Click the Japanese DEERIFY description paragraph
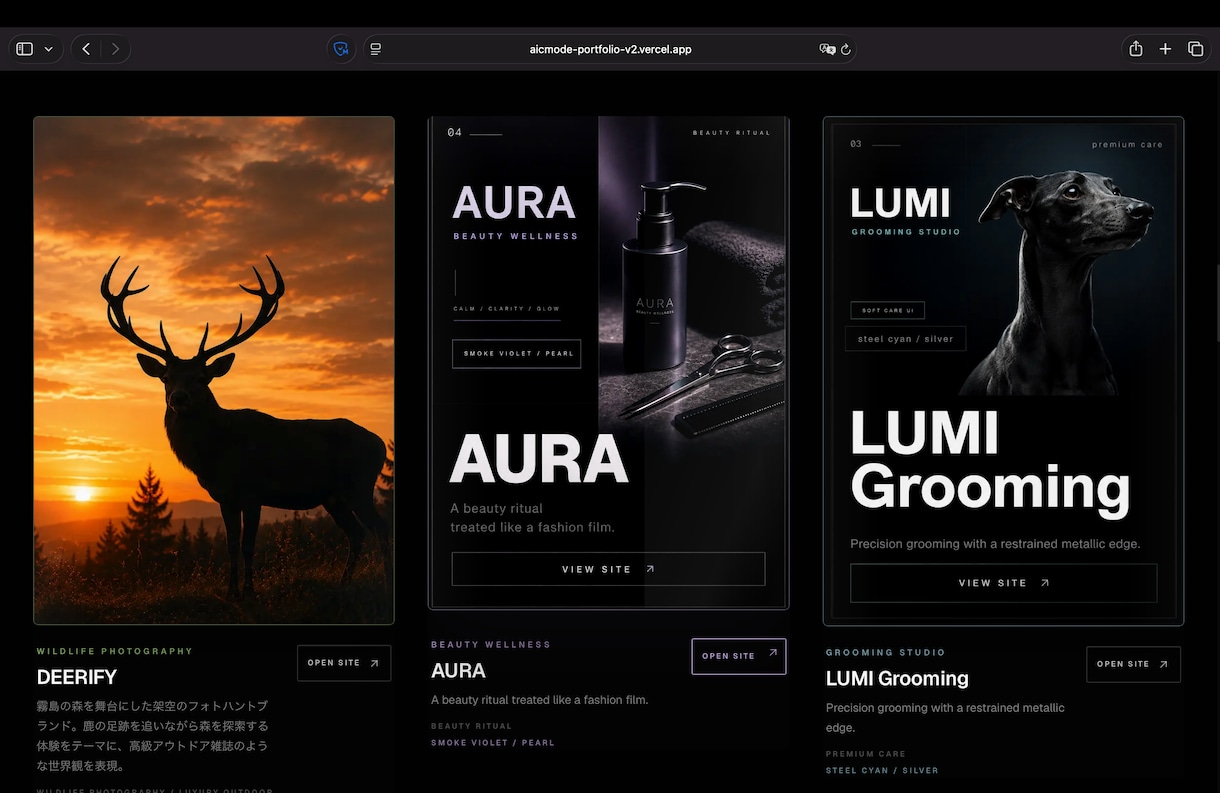 [x=153, y=736]
